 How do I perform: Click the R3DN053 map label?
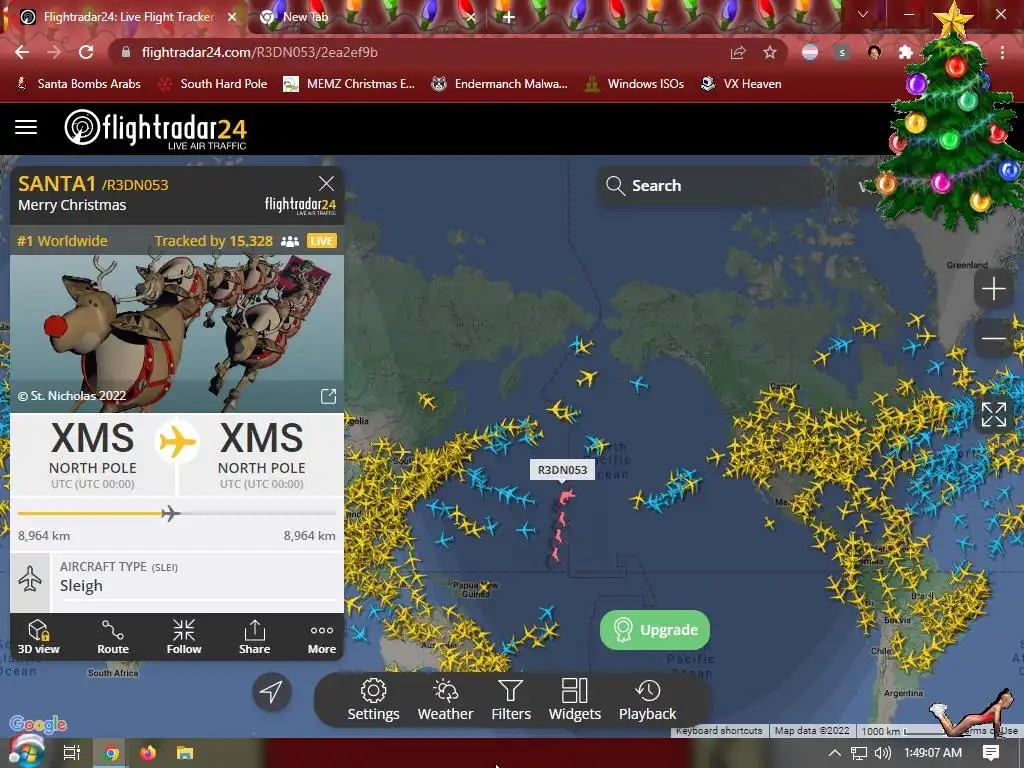(562, 470)
